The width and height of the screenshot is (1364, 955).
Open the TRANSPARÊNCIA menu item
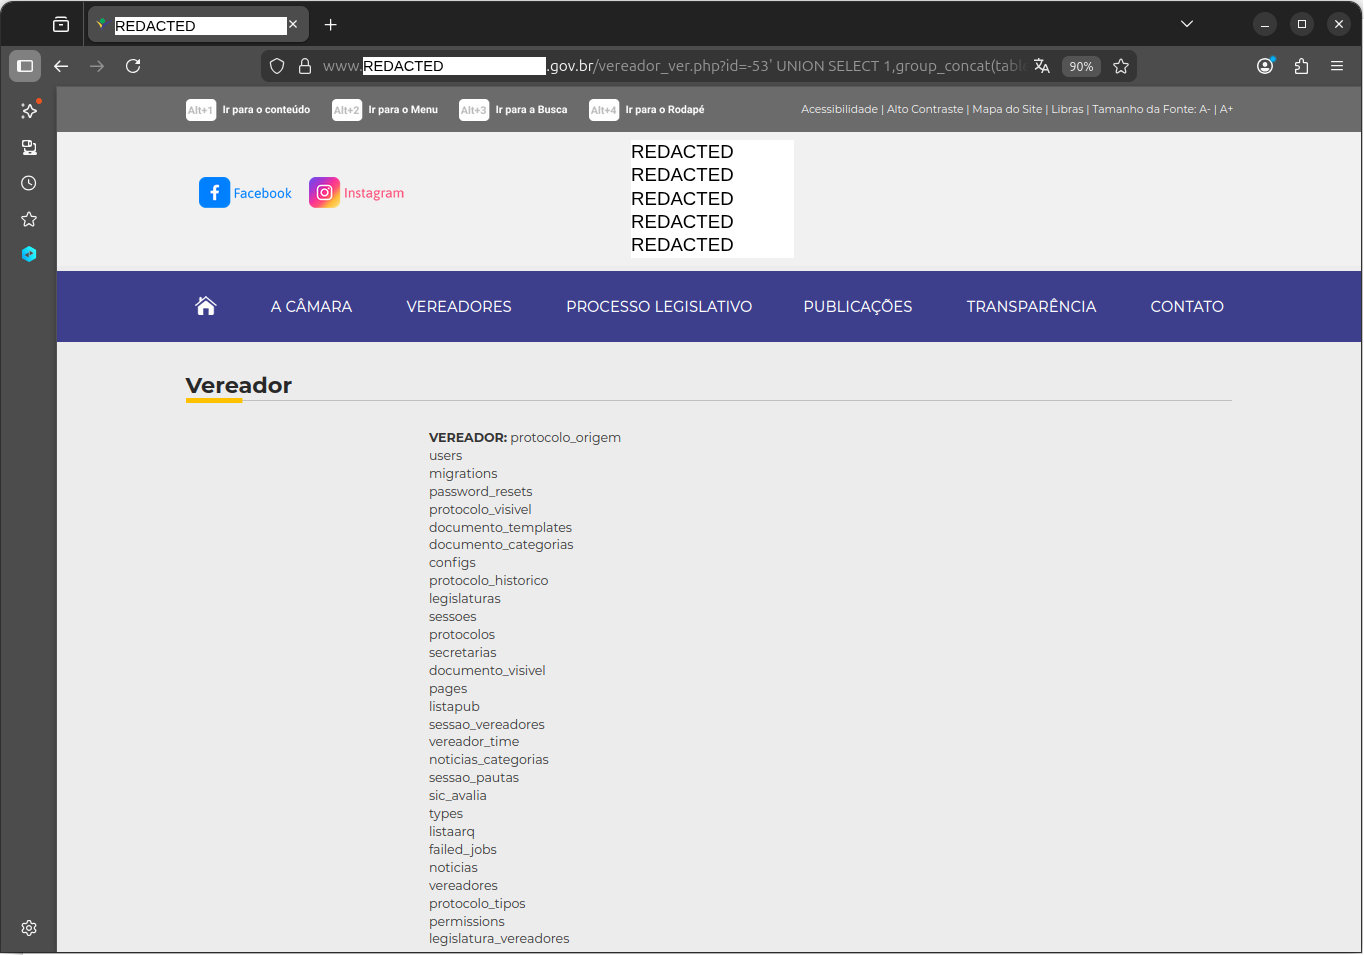(1031, 306)
